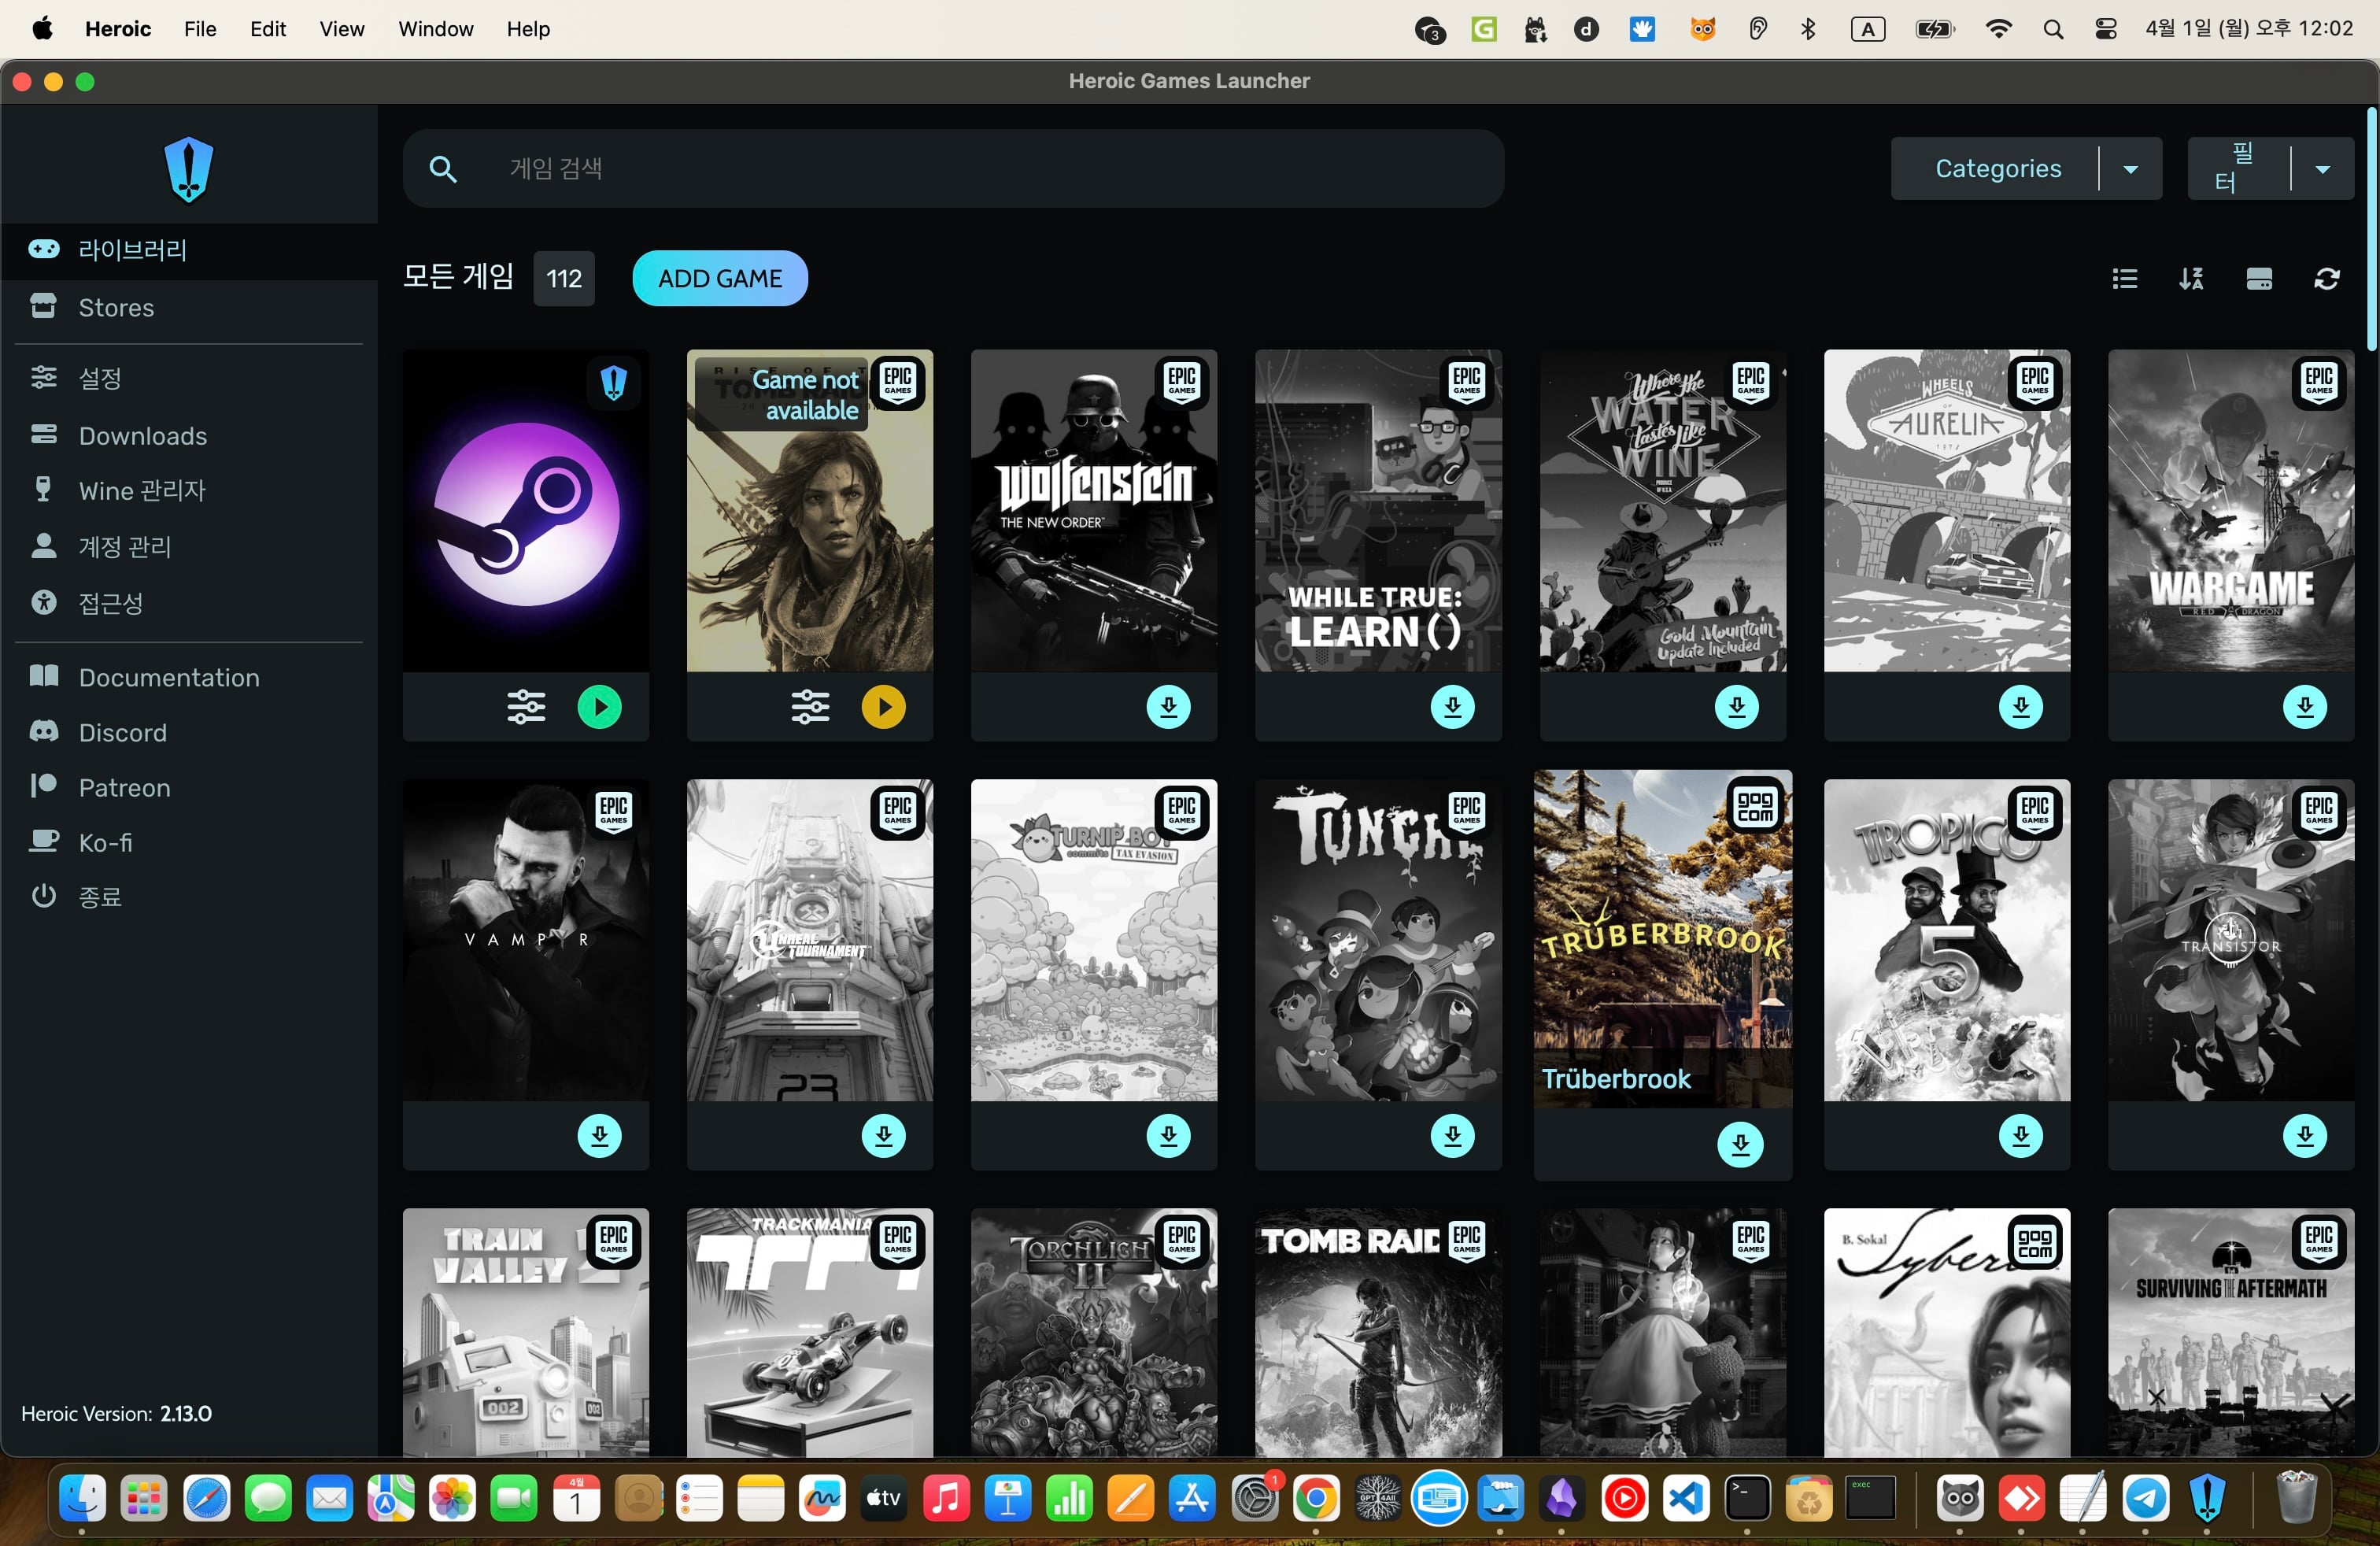Download Vampyr
The width and height of the screenshot is (2380, 1546).
600,1136
